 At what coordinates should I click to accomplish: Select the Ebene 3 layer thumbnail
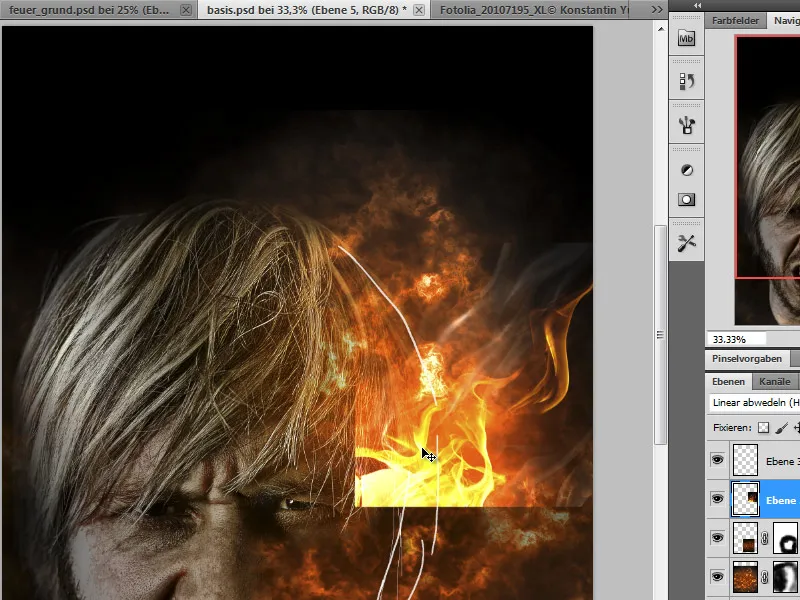[x=745, y=460]
